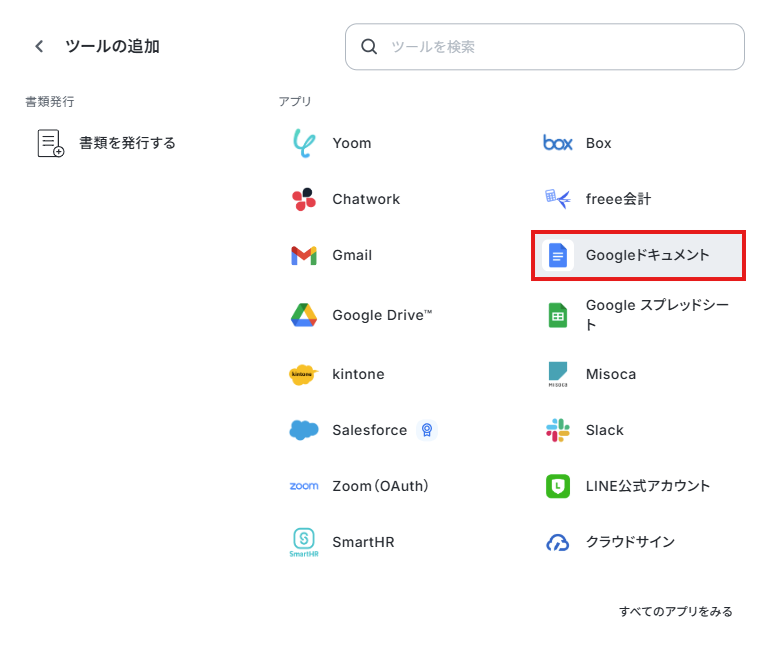This screenshot has width=771, height=646.
Task: Click the document-plus icon for 書類を発行する
Action: tap(51, 143)
